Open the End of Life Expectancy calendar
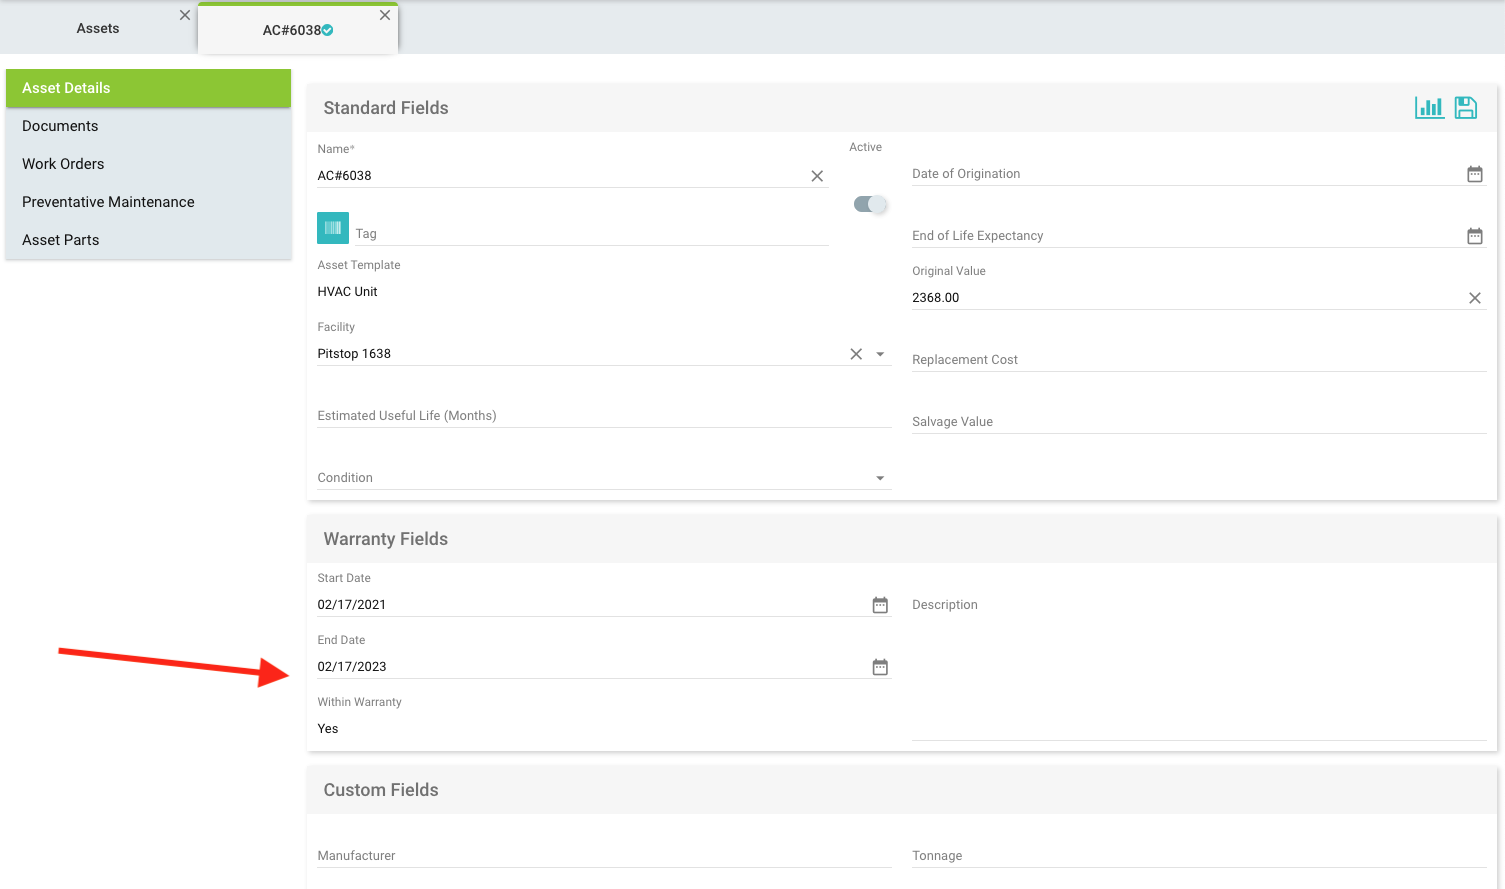The image size is (1505, 889). [x=1474, y=236]
